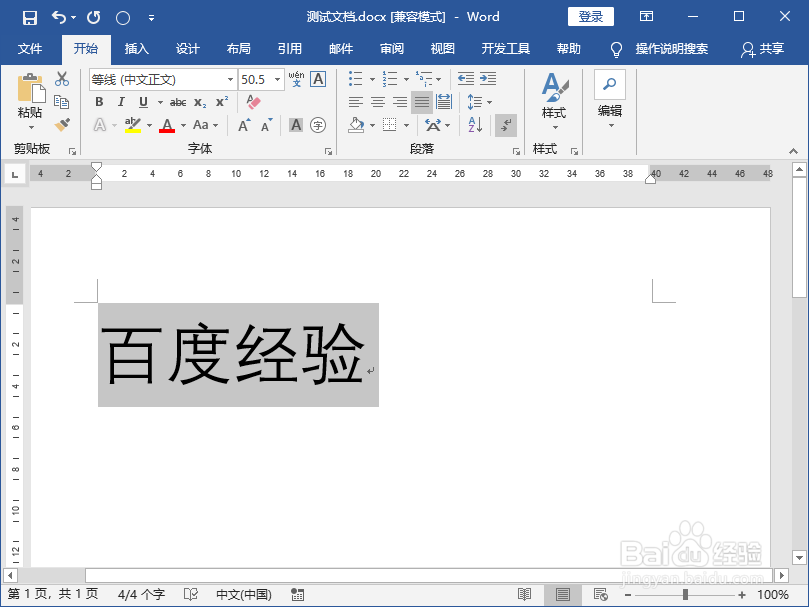Screen dimensions: 809x607
Task: Undo the last action
Action: click(x=59, y=18)
